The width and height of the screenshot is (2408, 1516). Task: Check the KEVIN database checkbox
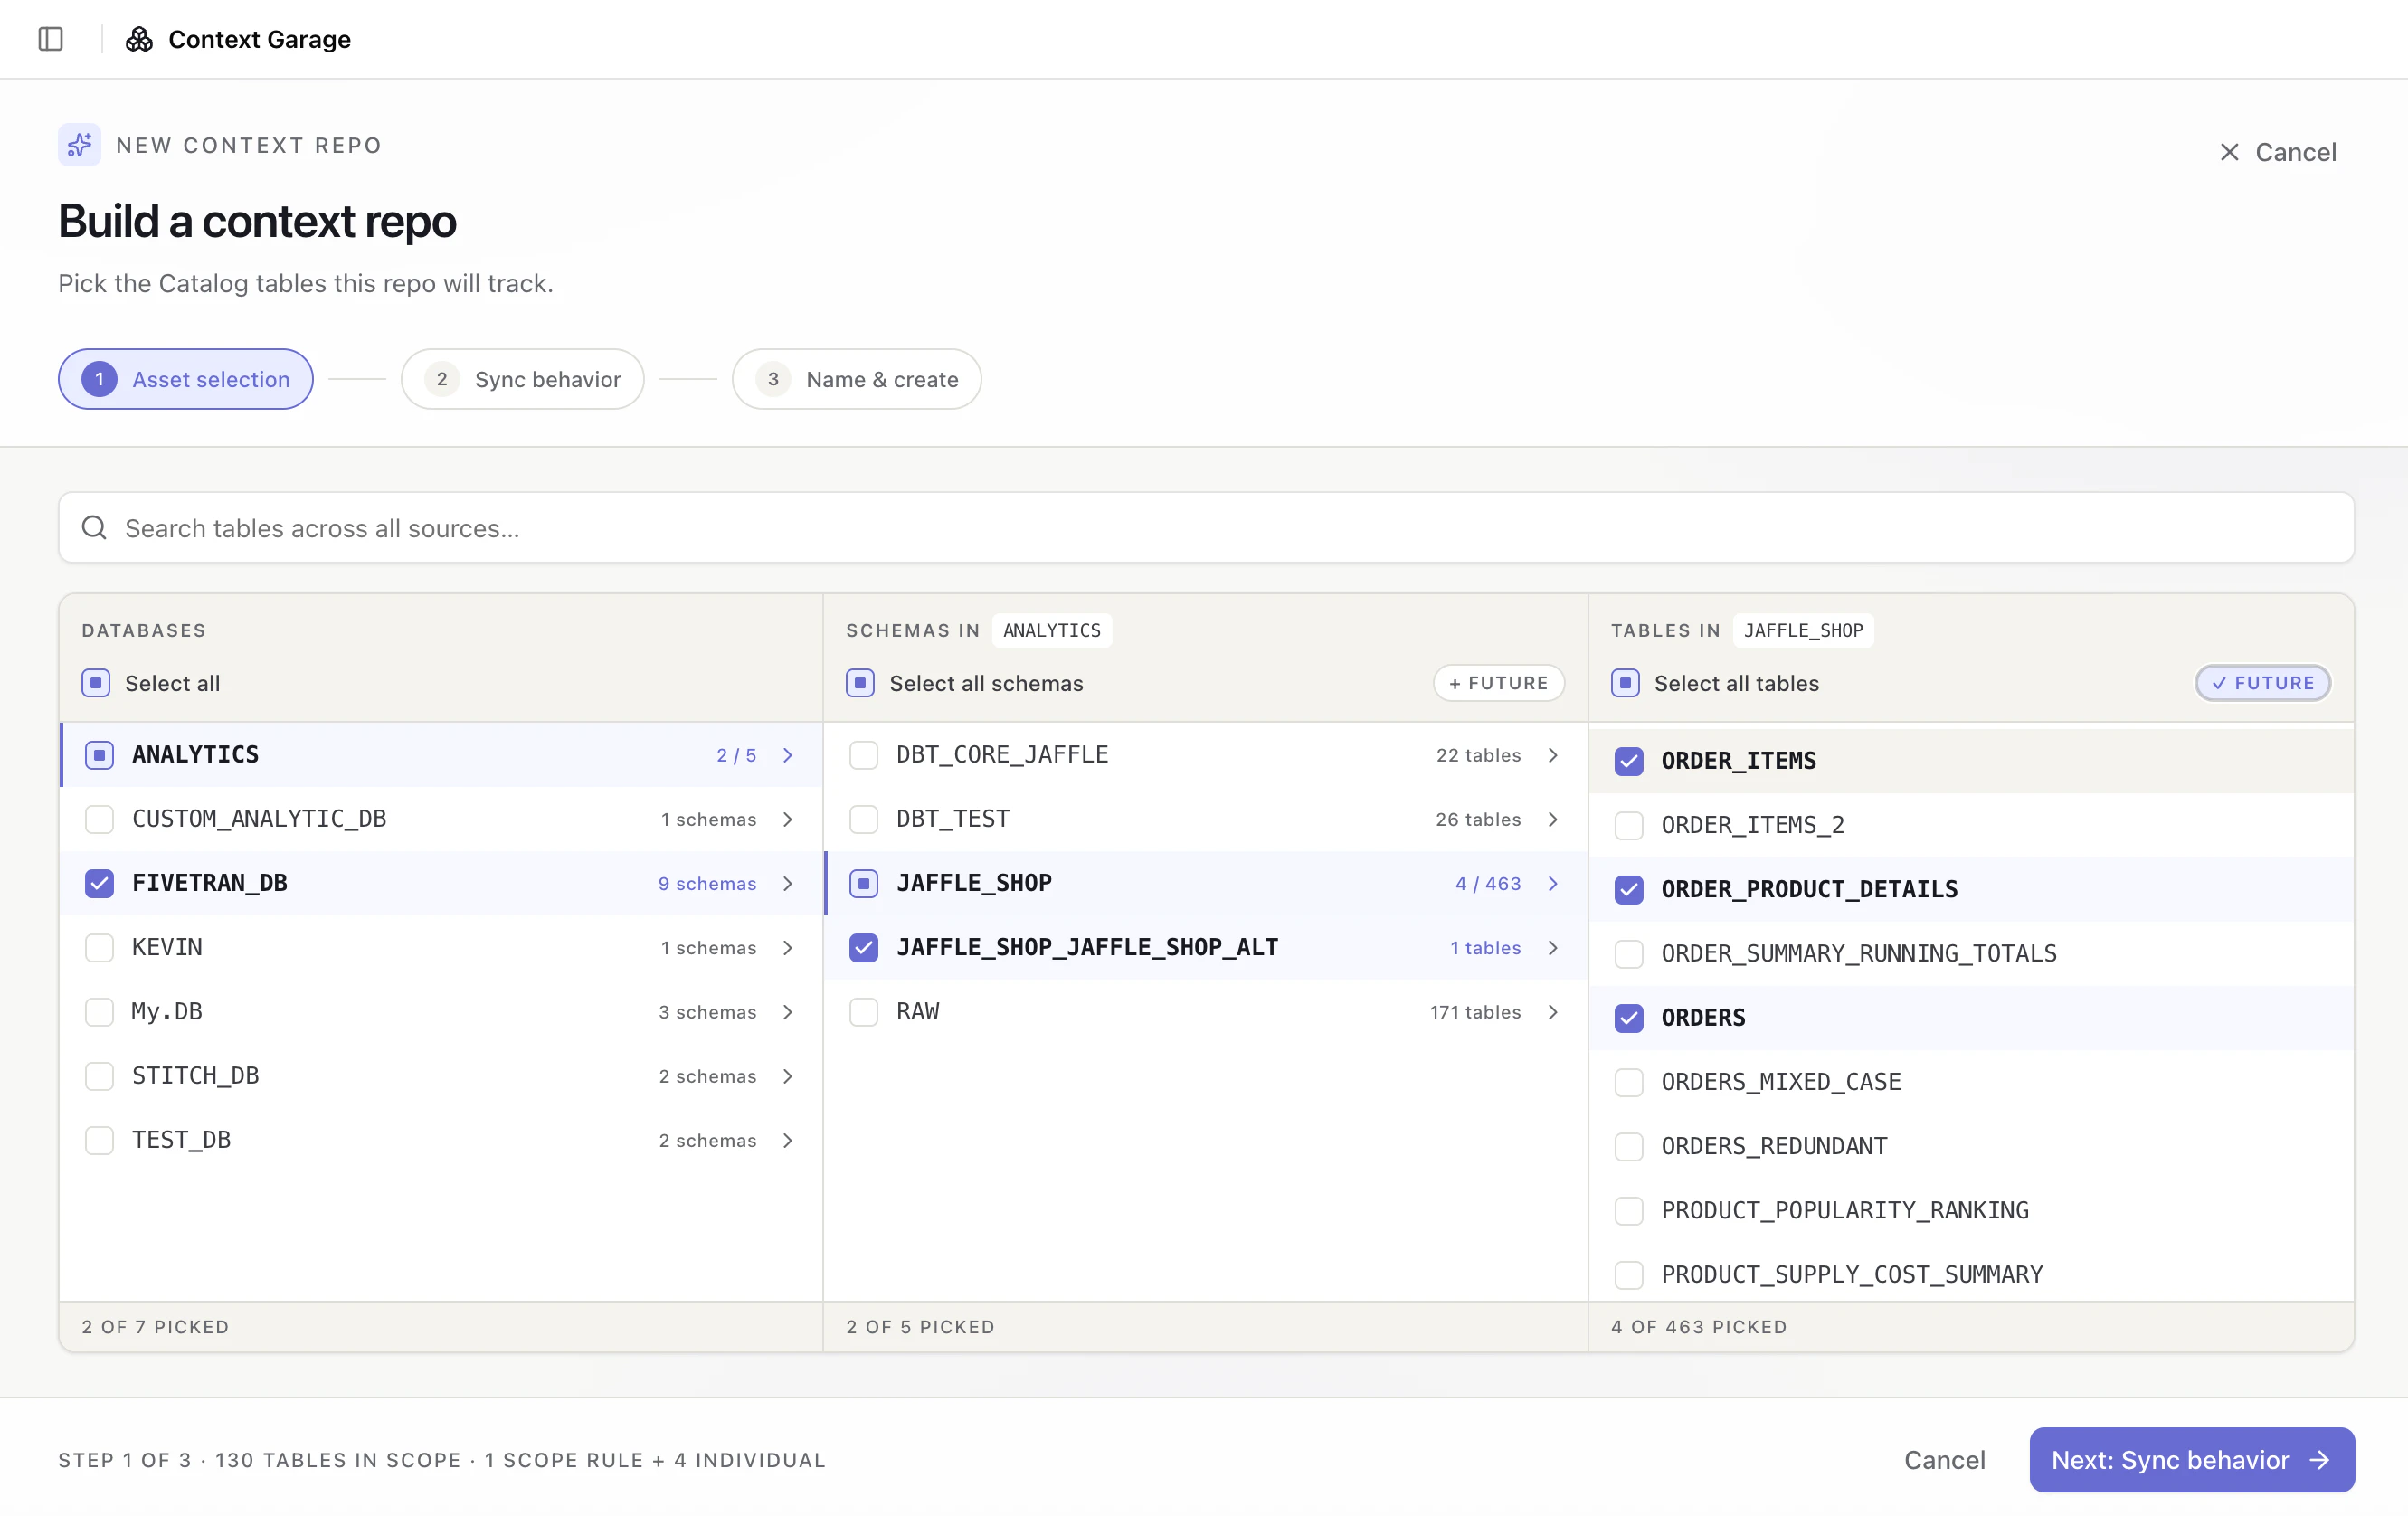click(99, 947)
